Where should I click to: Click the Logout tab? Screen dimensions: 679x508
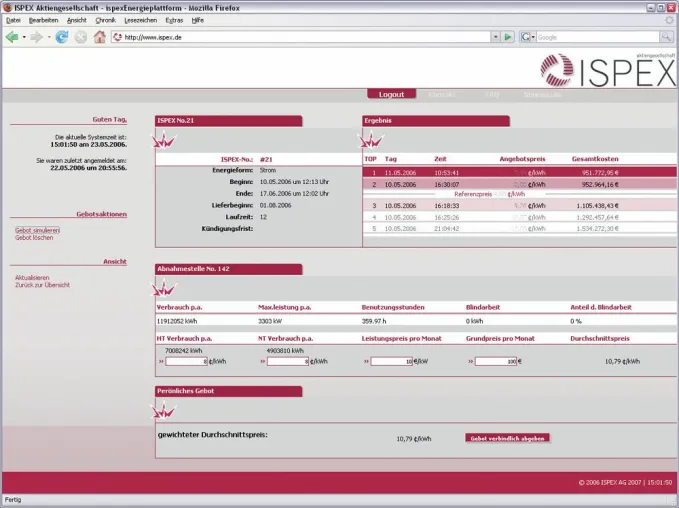pyautogui.click(x=391, y=94)
